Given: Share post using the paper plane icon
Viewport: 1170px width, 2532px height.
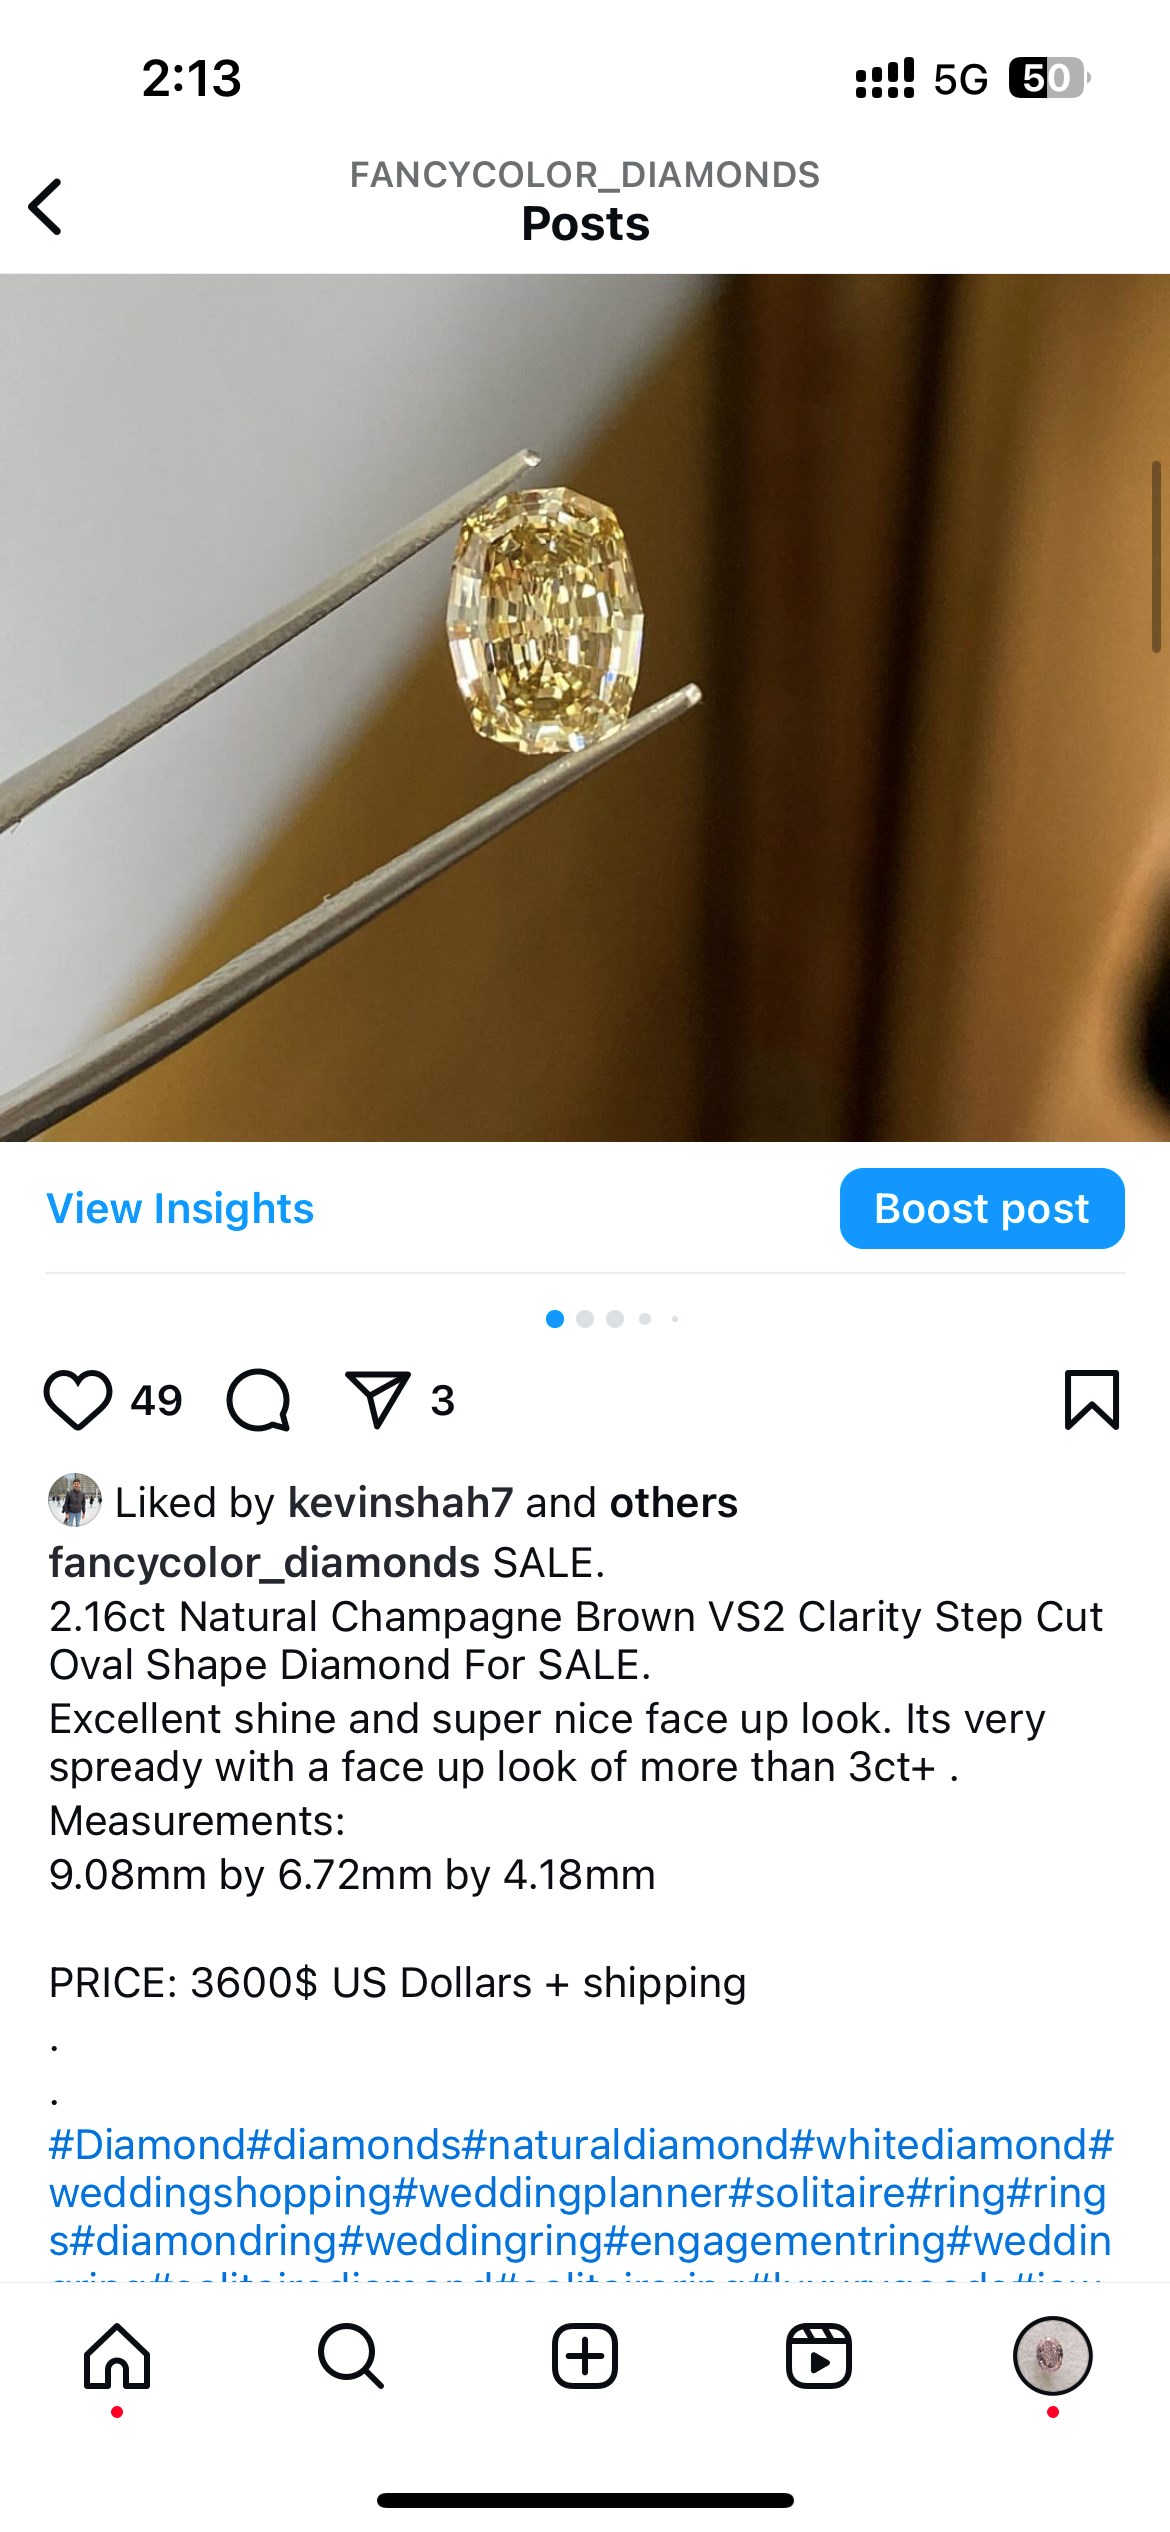Looking at the screenshot, I should [377, 1399].
